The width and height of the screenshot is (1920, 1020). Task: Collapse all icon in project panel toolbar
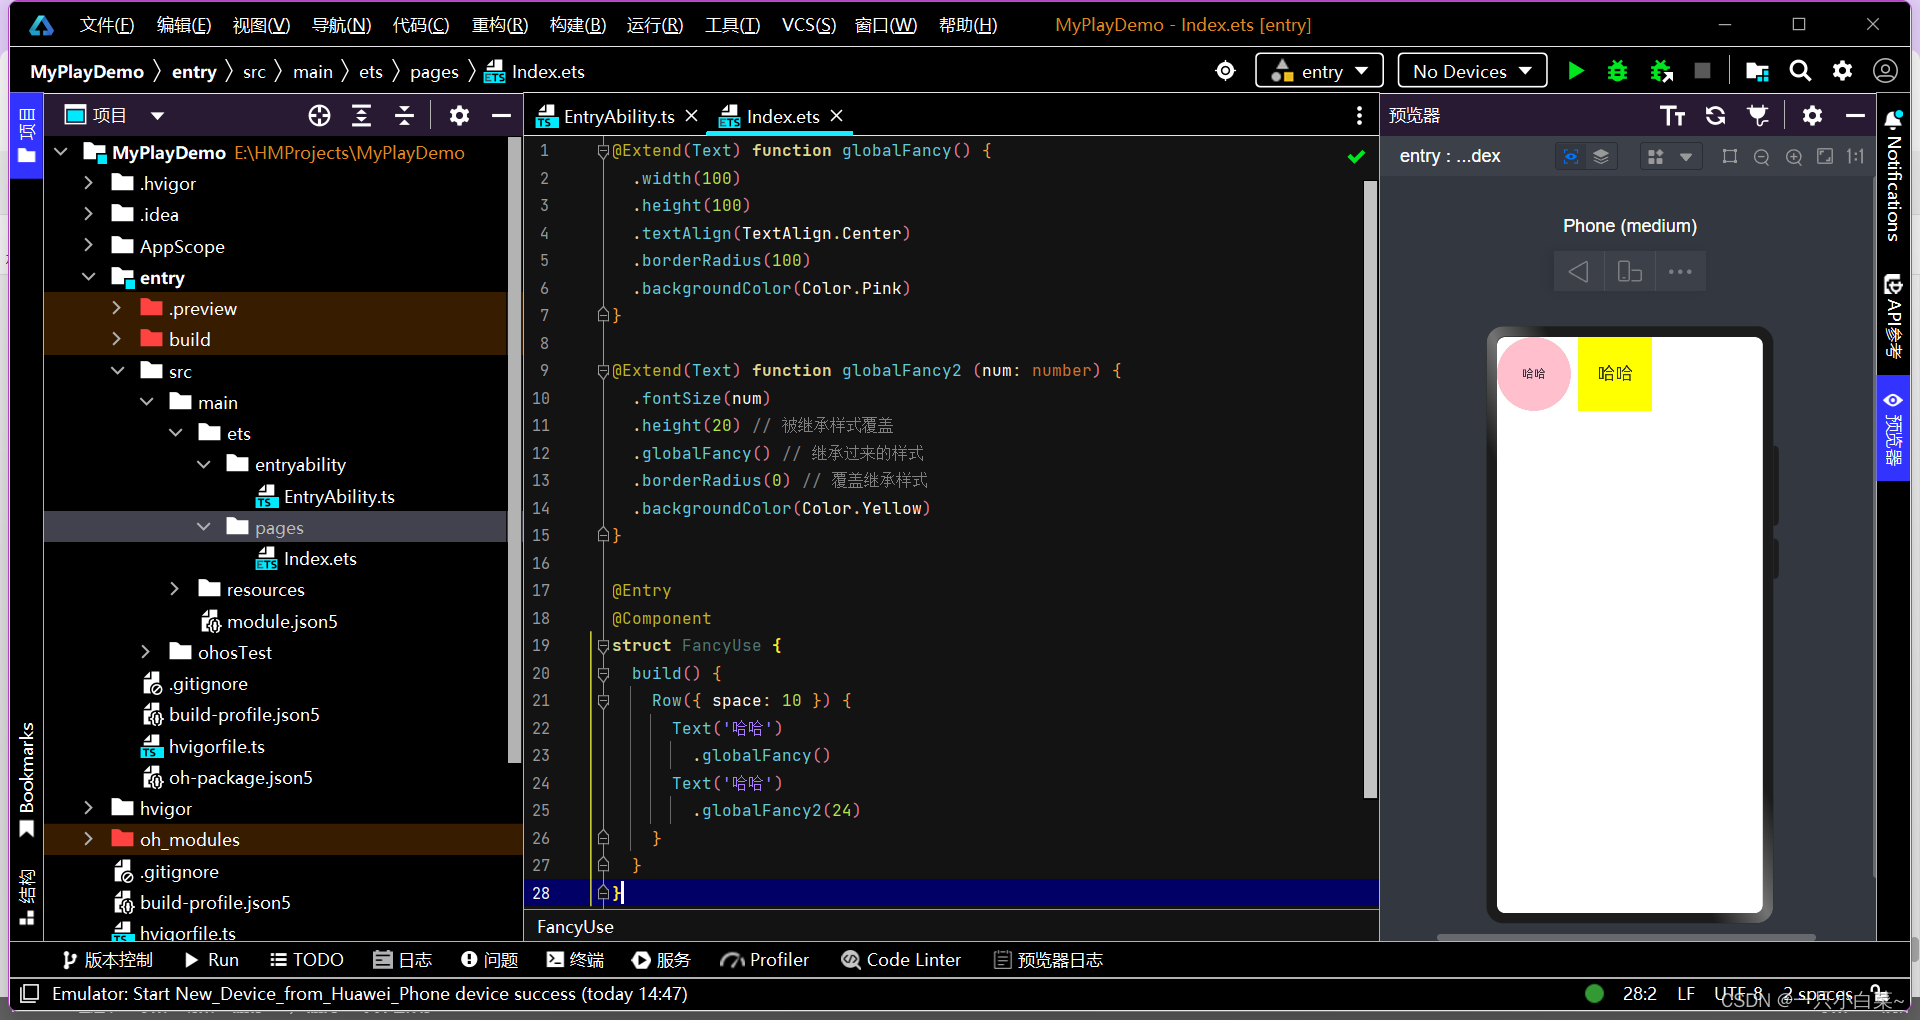(x=404, y=116)
